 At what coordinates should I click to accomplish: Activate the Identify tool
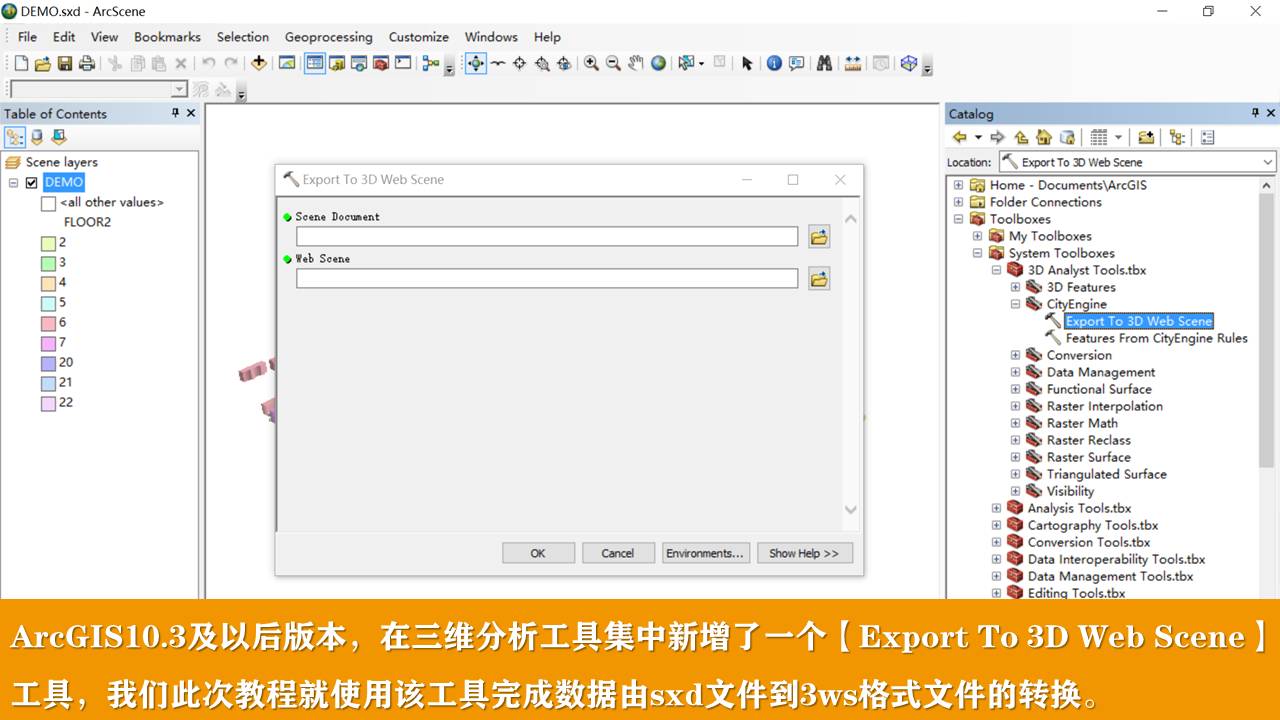click(x=774, y=63)
